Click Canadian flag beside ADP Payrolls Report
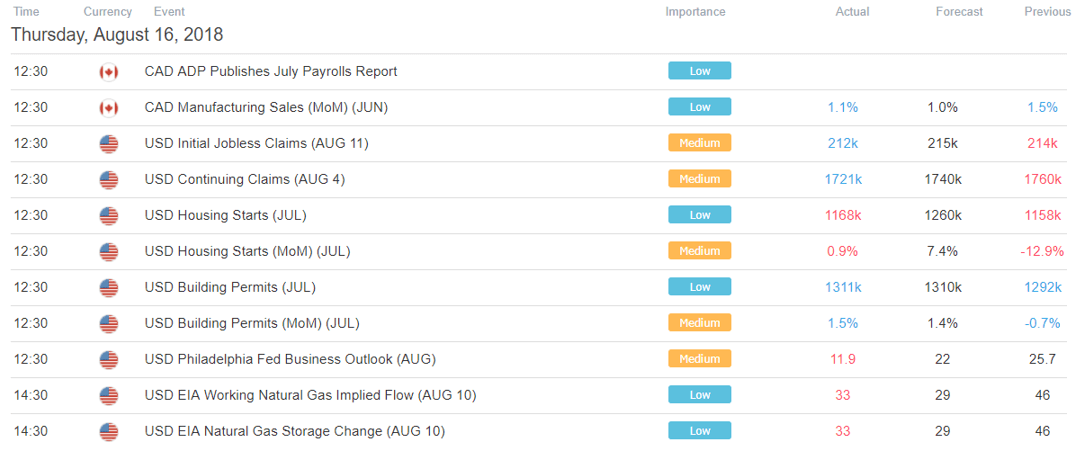The image size is (1078, 451). 109,72
